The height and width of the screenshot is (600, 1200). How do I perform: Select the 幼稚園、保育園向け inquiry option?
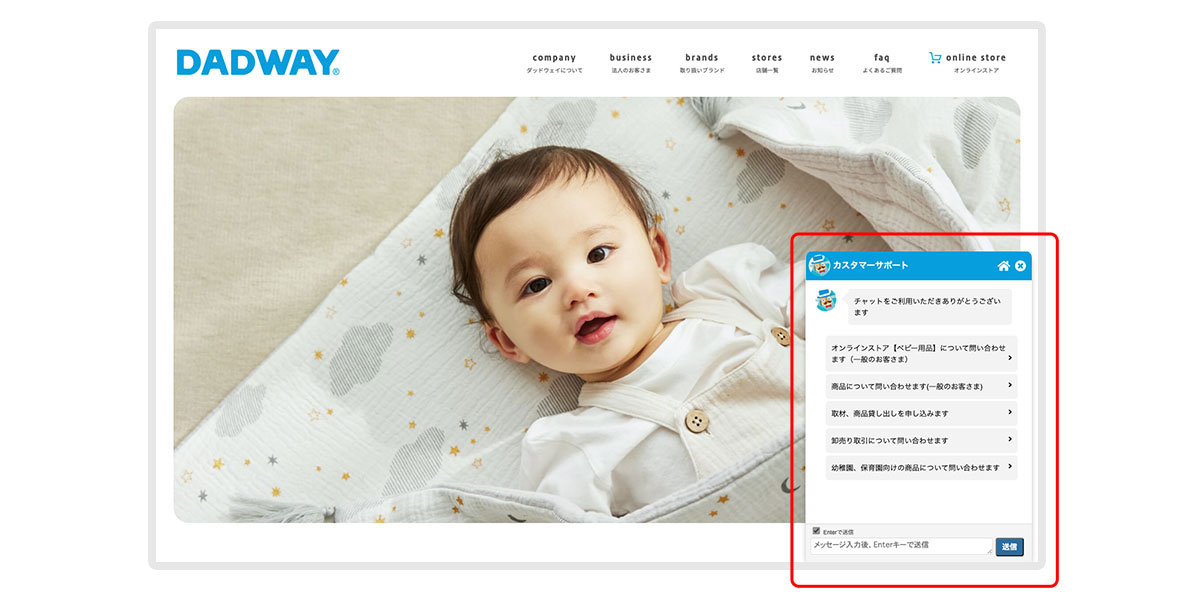(x=921, y=467)
